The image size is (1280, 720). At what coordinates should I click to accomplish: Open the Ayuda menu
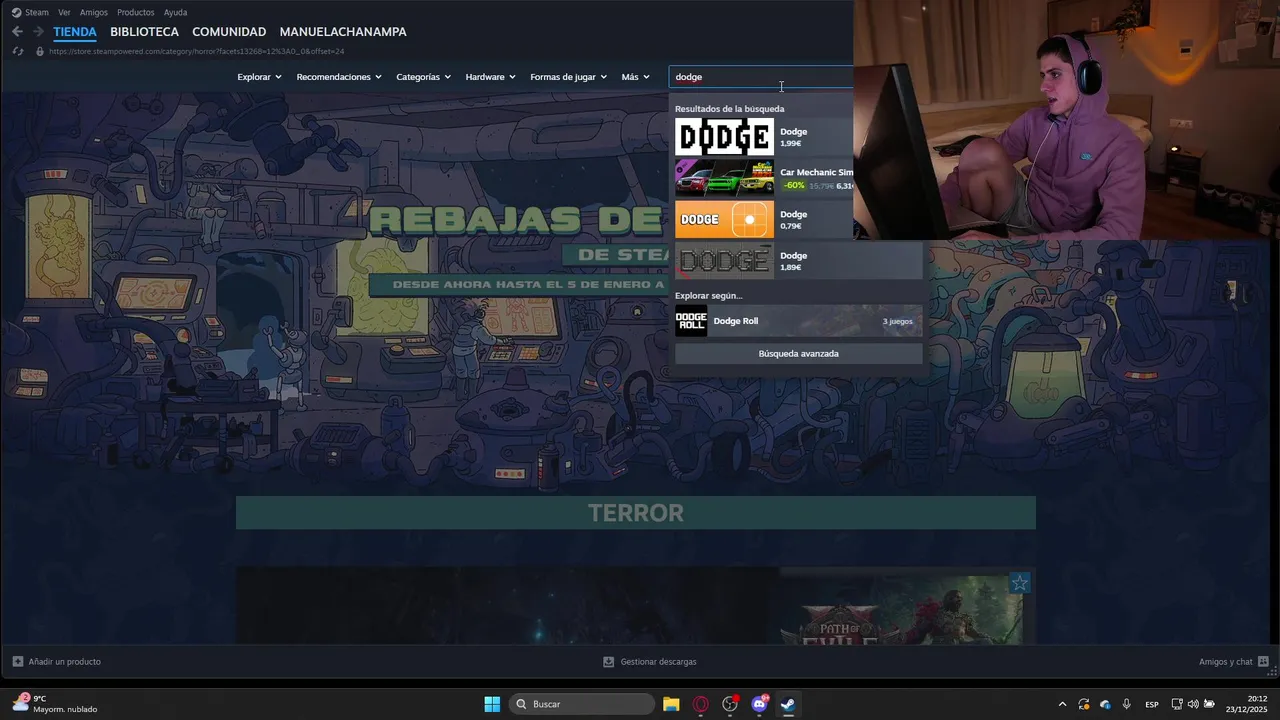[x=175, y=12]
